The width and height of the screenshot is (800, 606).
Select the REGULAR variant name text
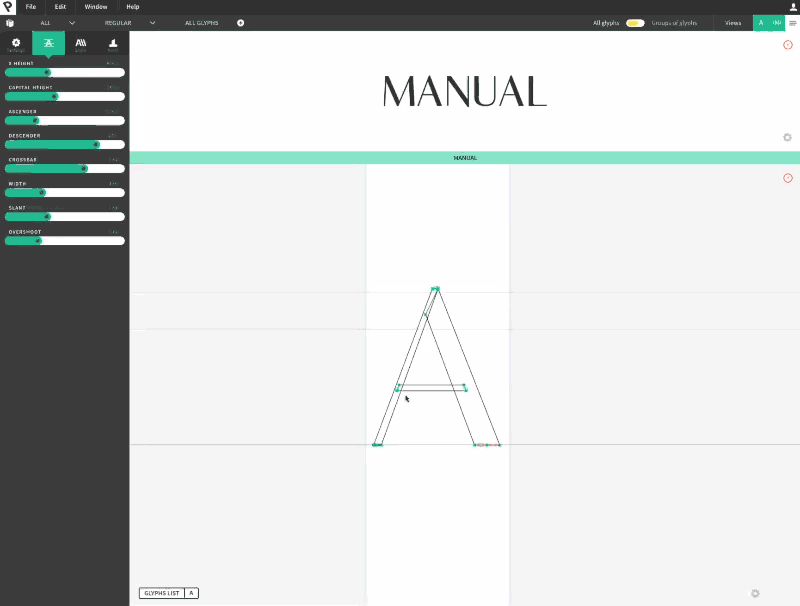pos(118,23)
